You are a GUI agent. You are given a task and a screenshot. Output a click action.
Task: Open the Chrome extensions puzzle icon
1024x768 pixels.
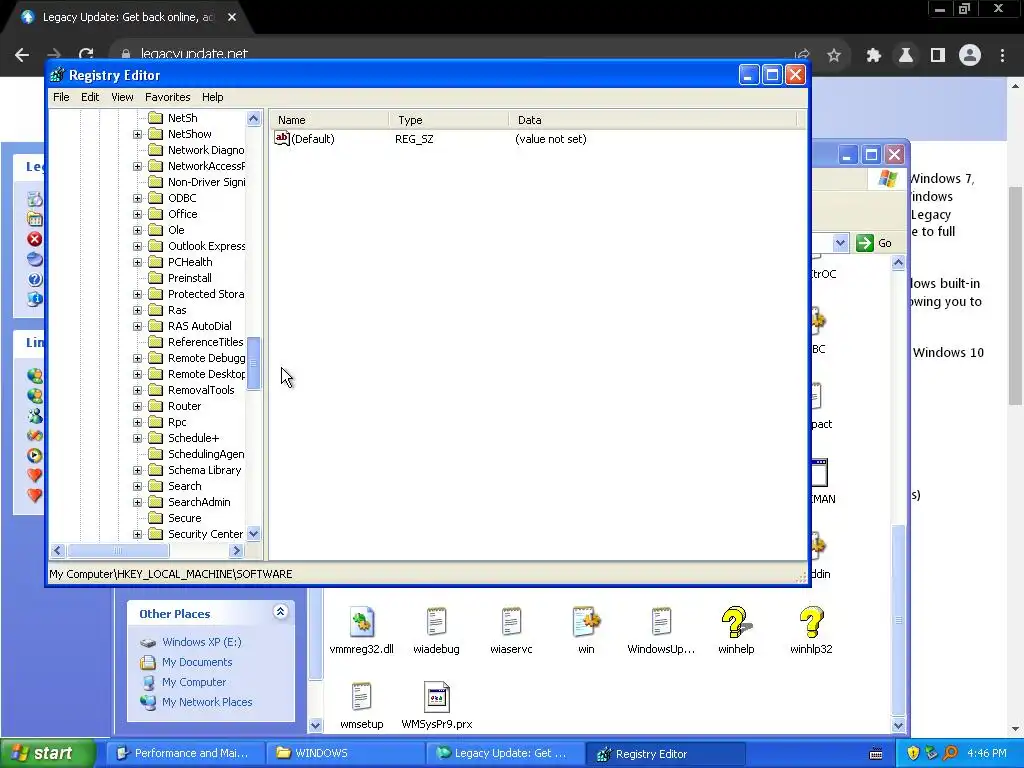[x=873, y=56]
